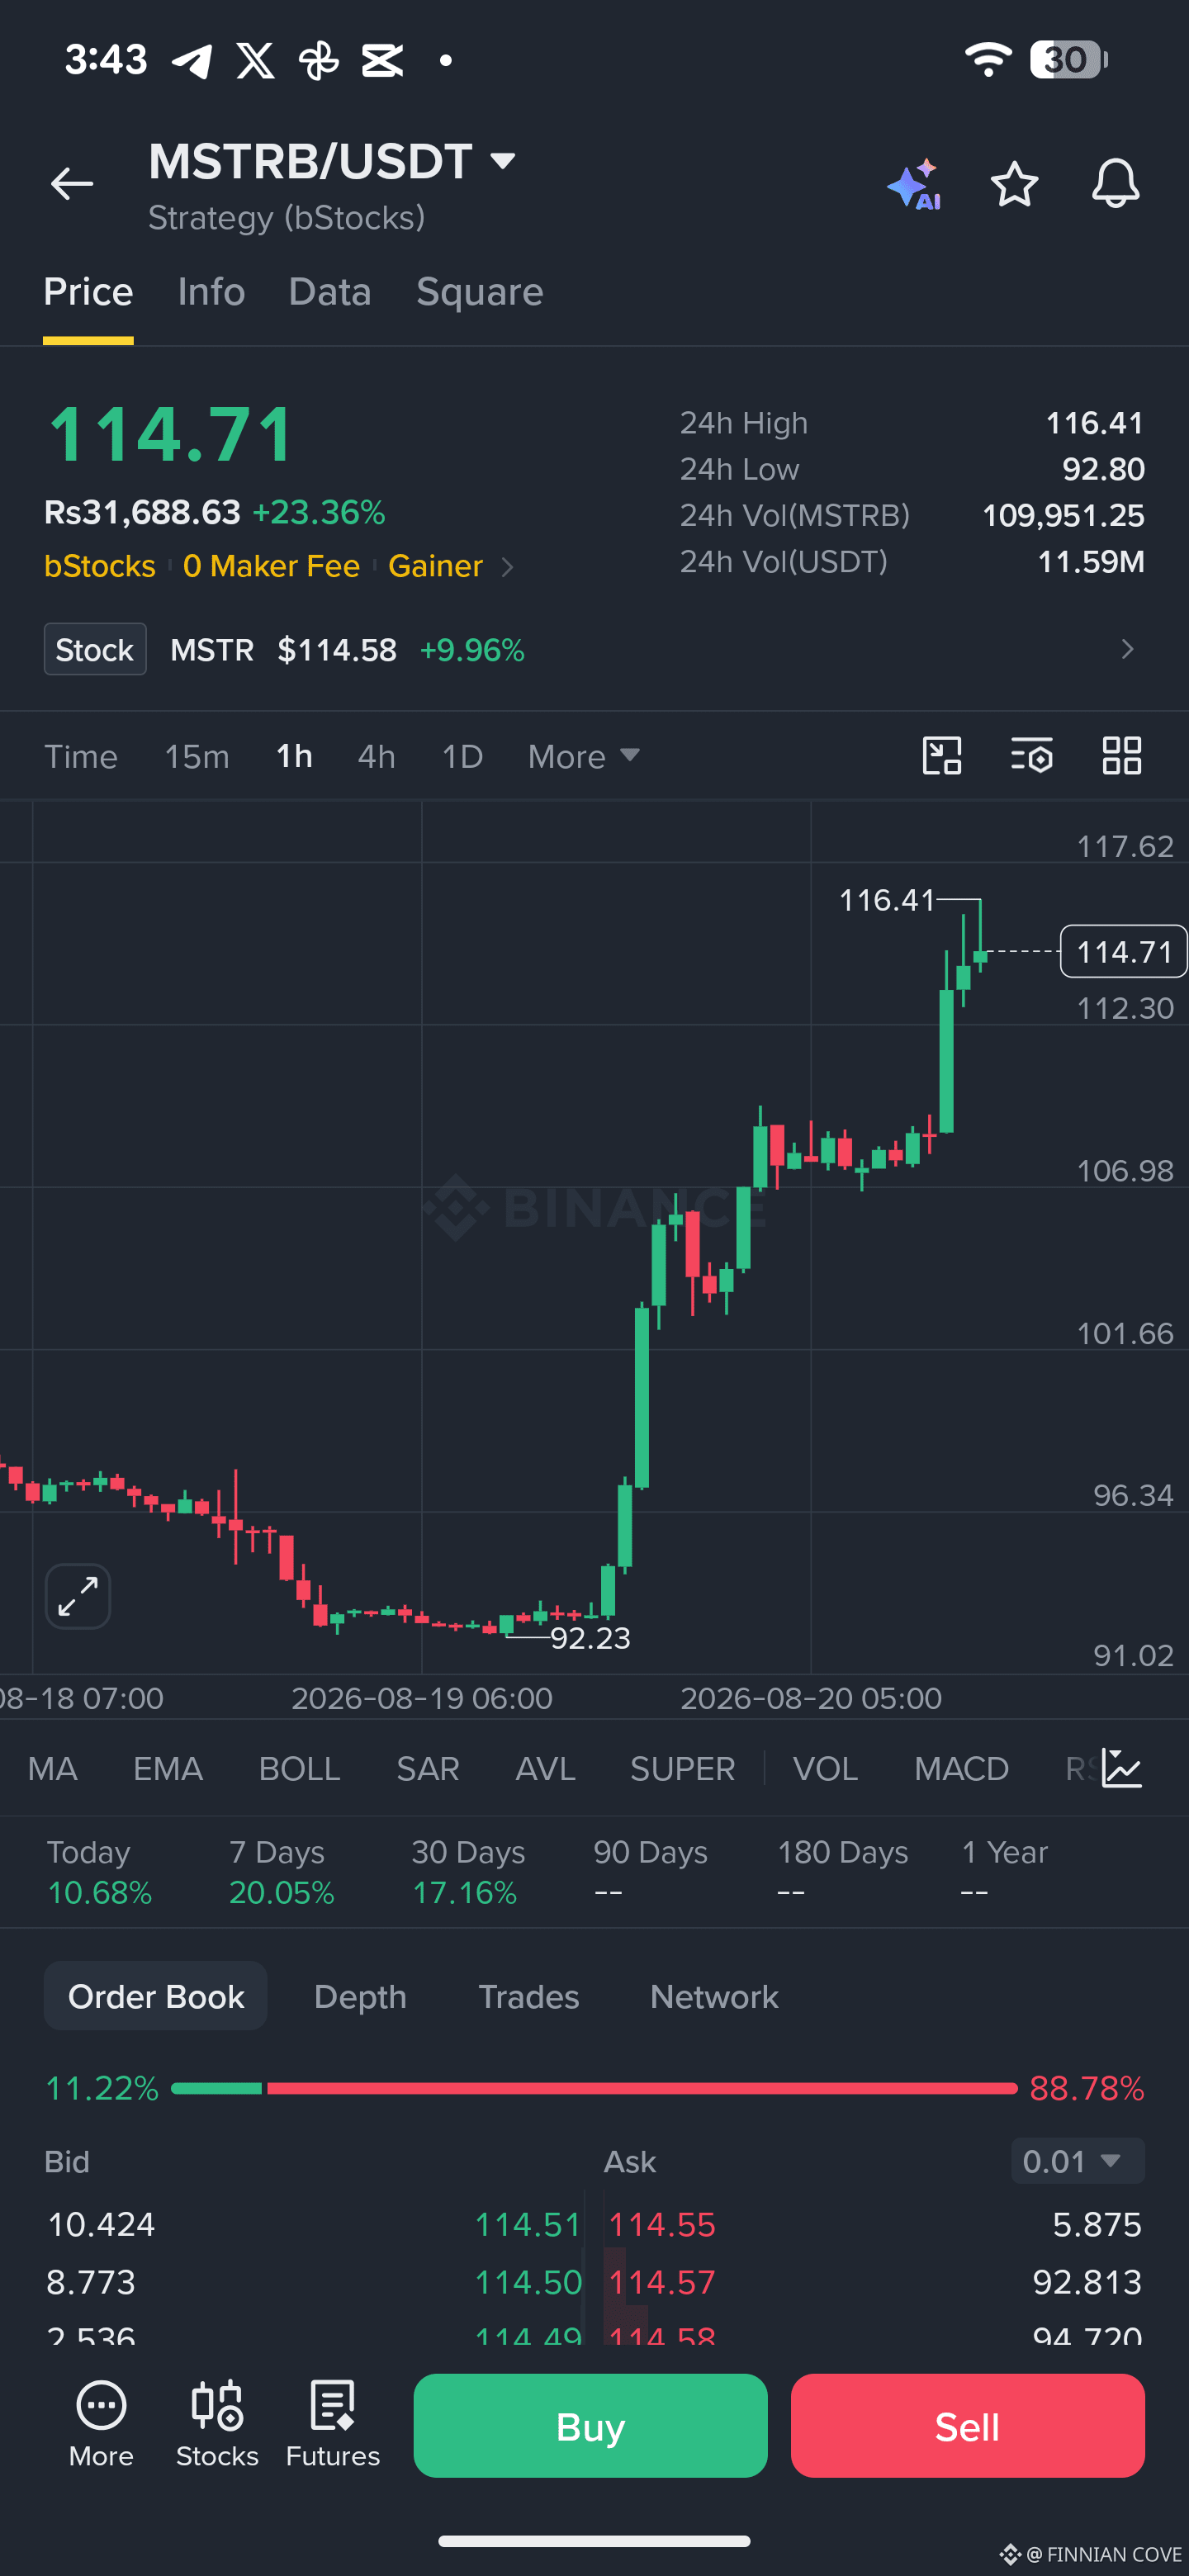Toggle the MA indicator
Screen dimensions: 1189x2576
point(53,1769)
